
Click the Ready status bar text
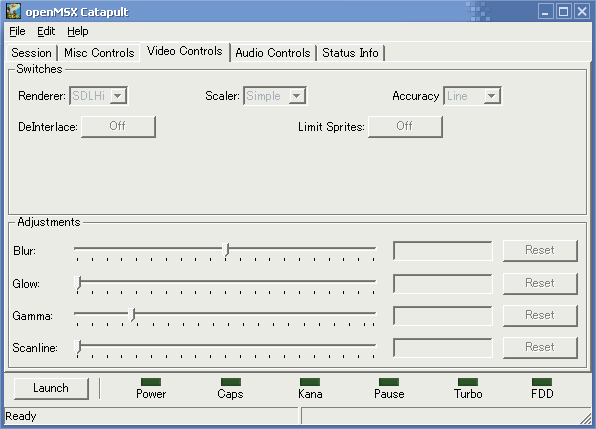[21, 416]
